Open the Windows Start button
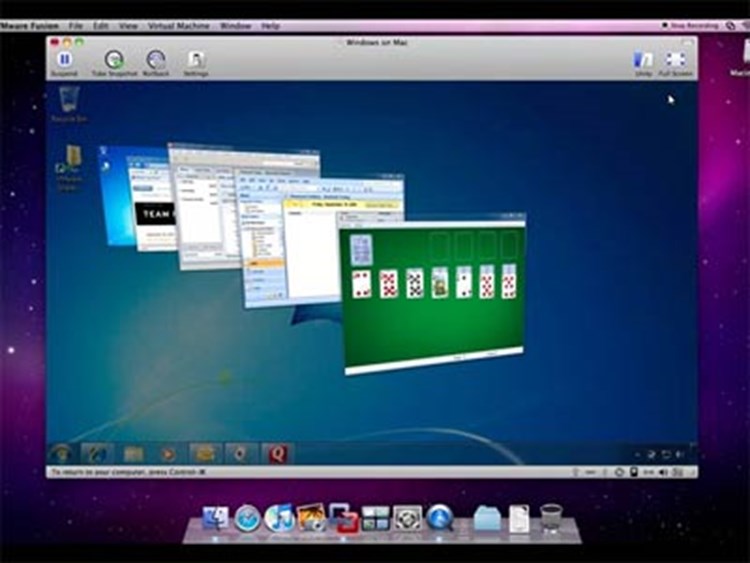Screen dimensions: 750x563 [62, 453]
